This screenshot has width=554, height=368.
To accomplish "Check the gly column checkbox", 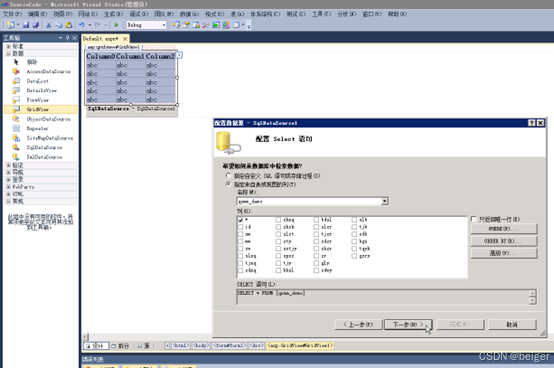I will coord(316,263).
